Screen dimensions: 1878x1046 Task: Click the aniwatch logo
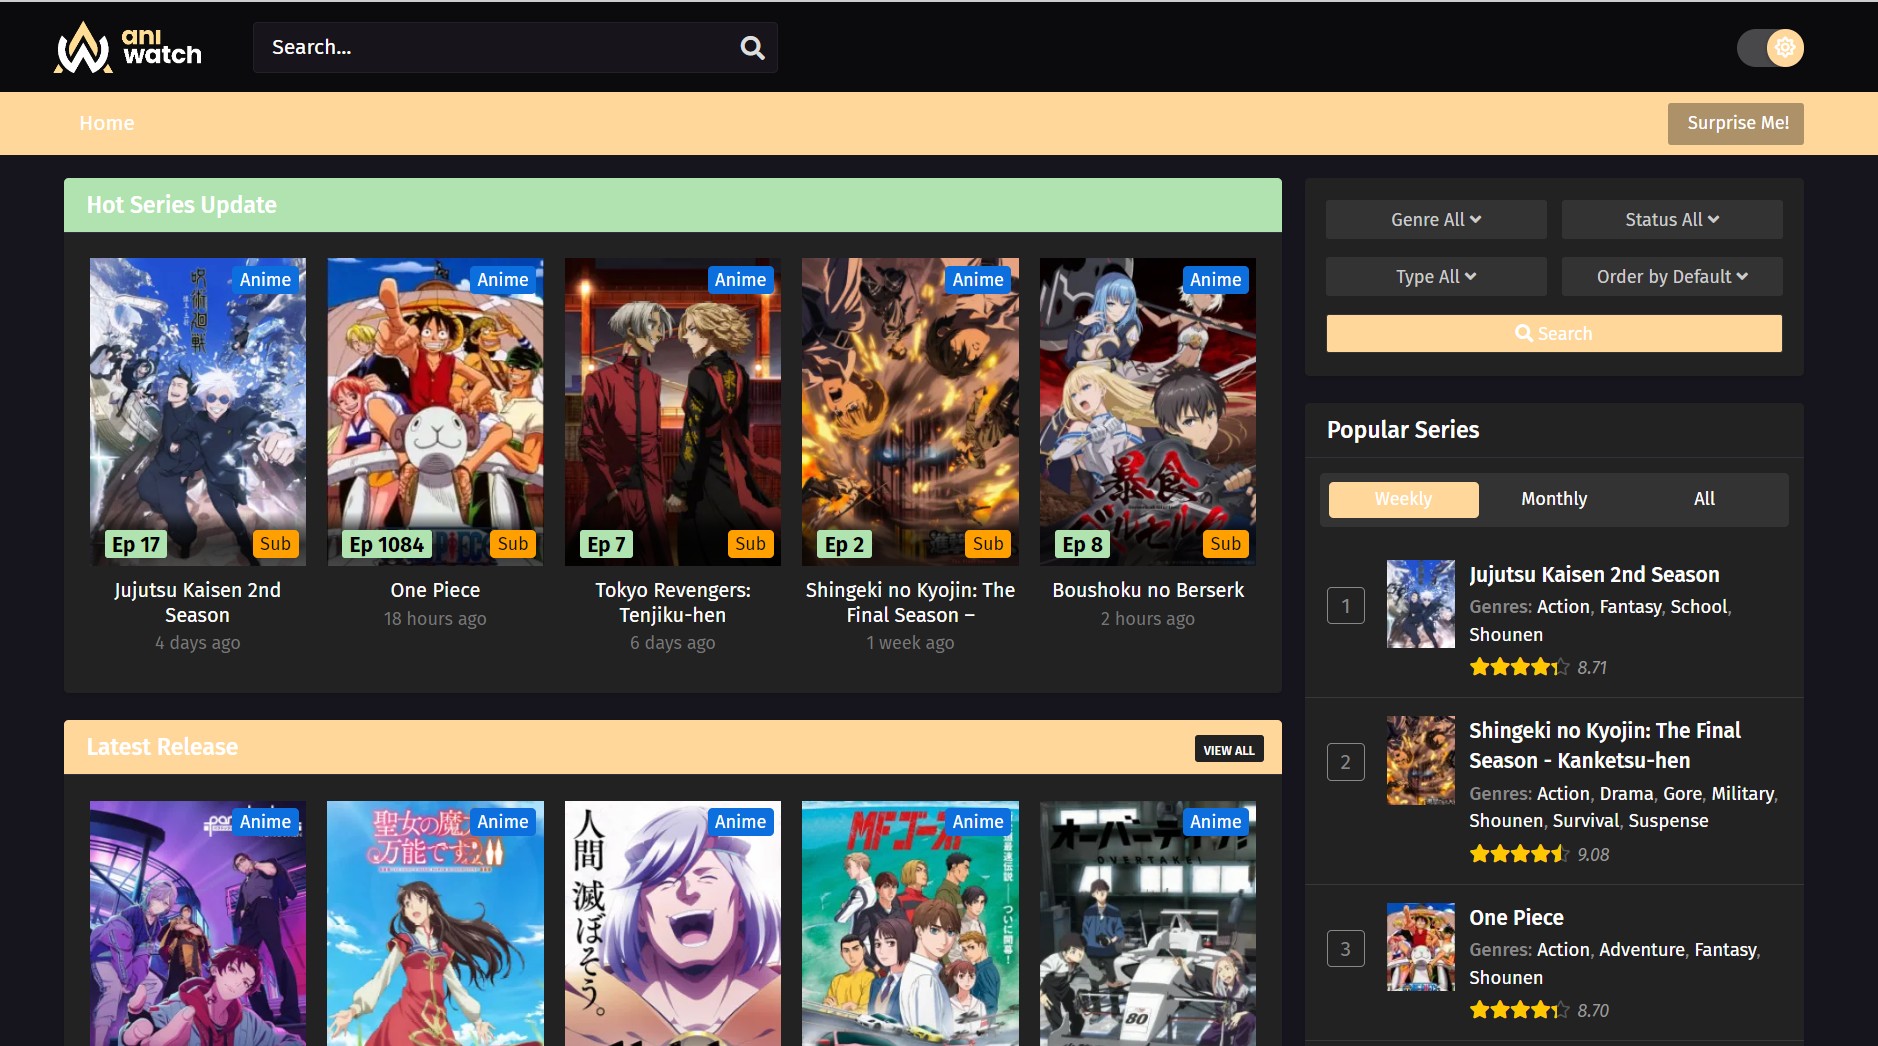pos(128,47)
